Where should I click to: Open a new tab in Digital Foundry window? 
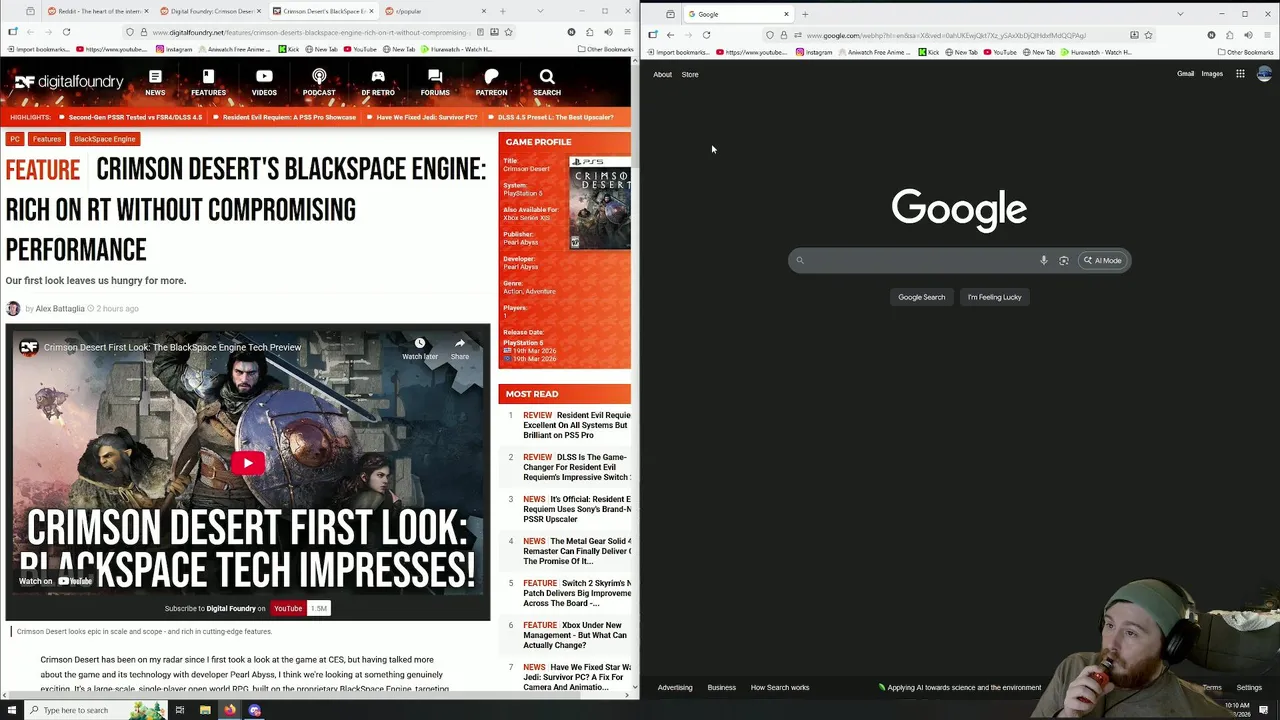(x=502, y=11)
